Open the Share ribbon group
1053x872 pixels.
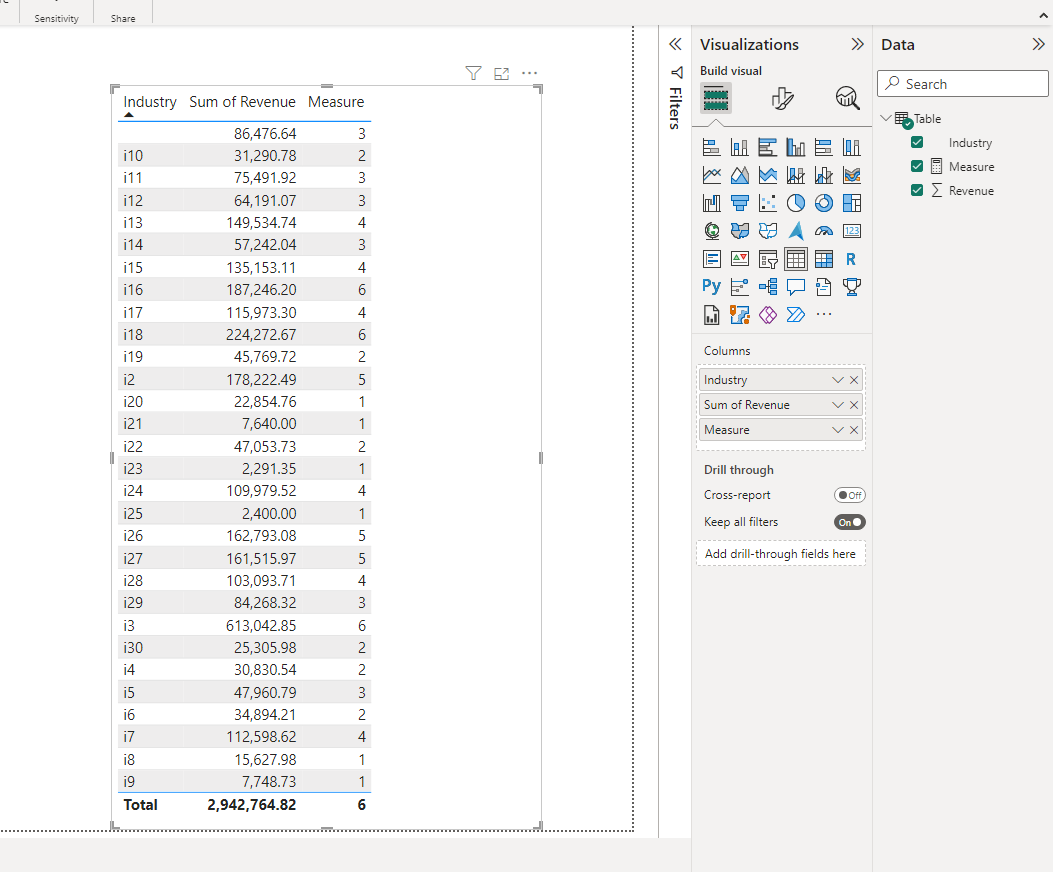click(x=123, y=18)
